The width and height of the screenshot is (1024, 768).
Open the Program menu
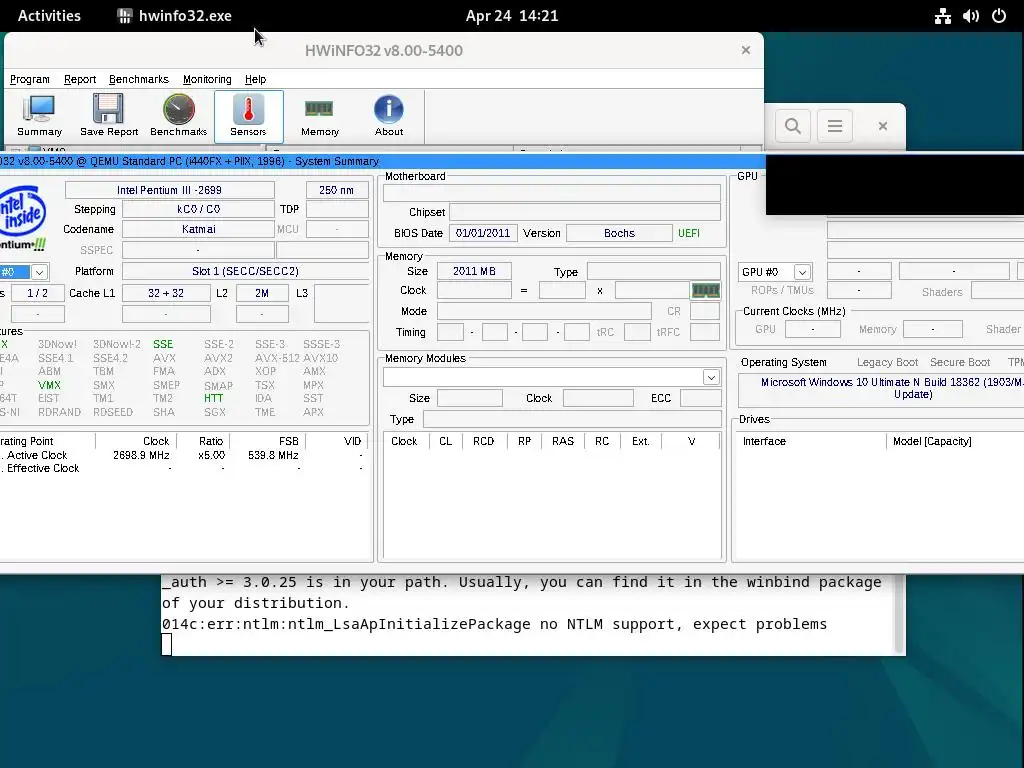[x=29, y=79]
